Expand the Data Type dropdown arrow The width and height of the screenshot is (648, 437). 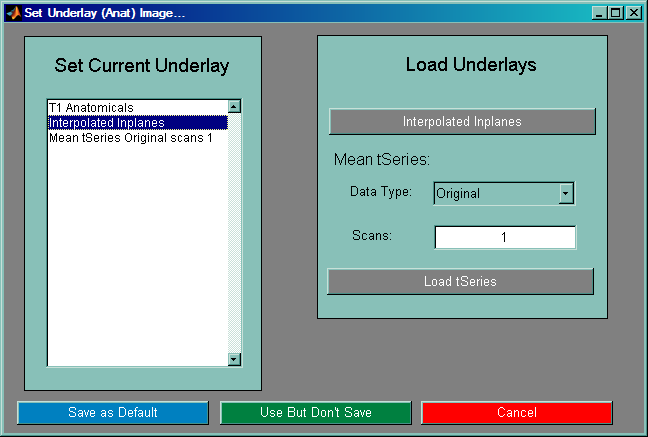coord(566,193)
